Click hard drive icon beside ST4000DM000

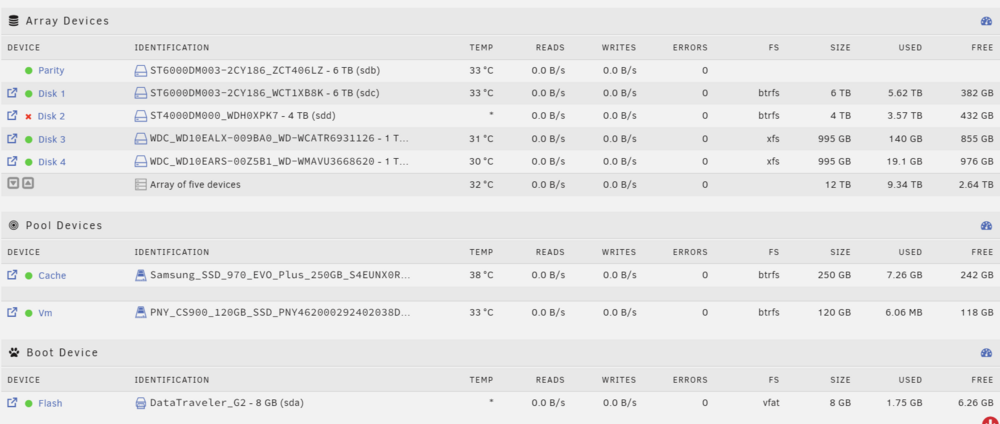coord(140,117)
